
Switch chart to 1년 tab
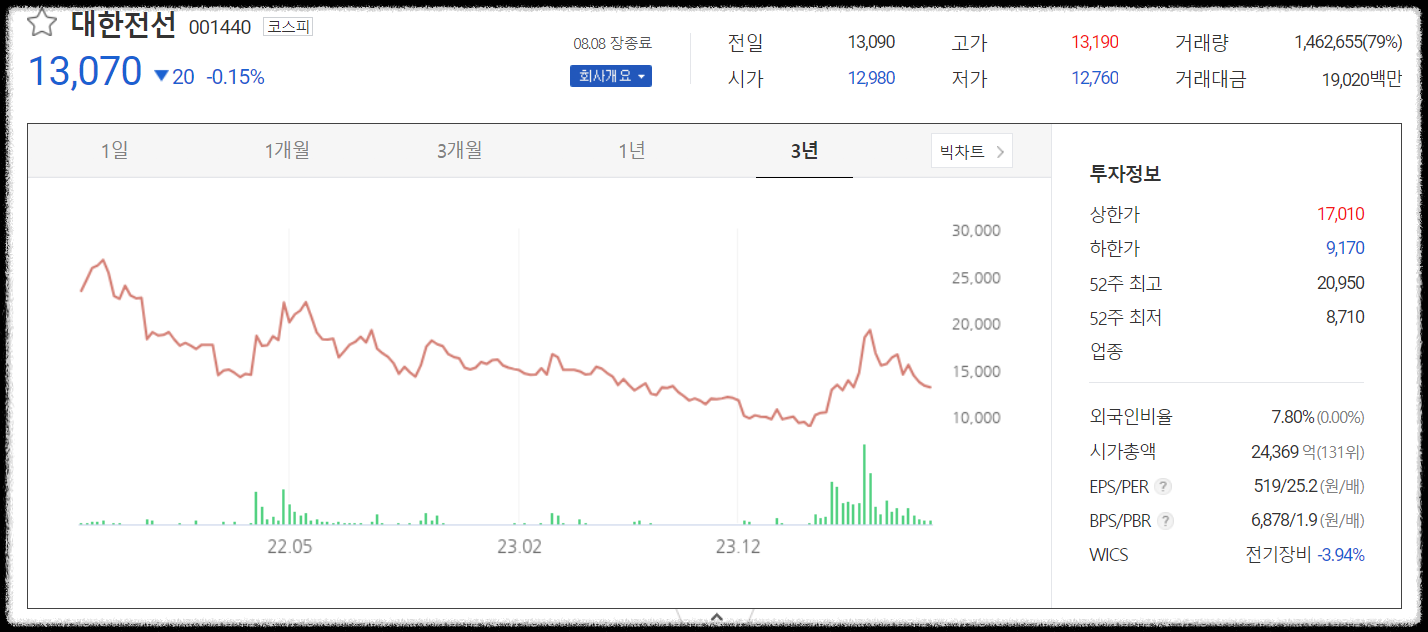pyautogui.click(x=632, y=151)
